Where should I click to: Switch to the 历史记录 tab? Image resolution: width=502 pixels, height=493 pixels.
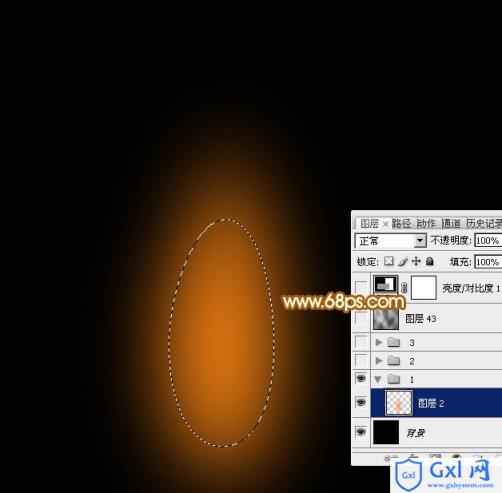pos(484,223)
